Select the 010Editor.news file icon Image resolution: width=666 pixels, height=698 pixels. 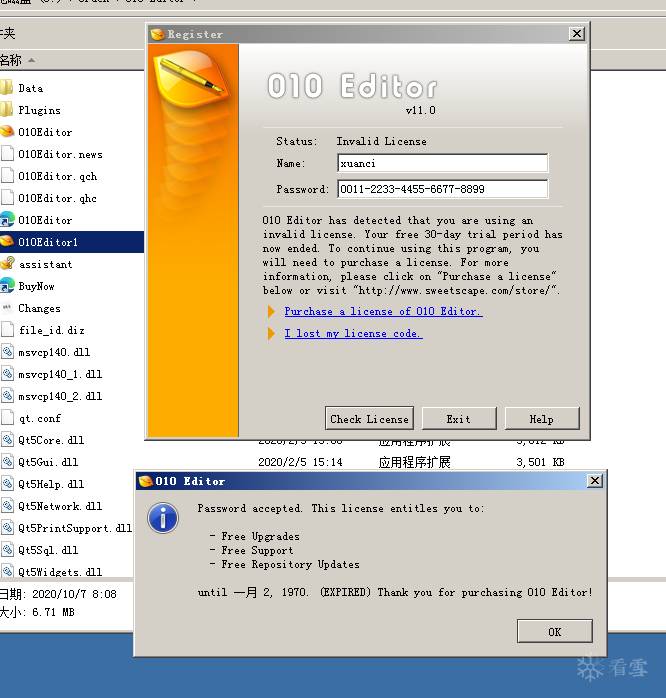point(7,154)
